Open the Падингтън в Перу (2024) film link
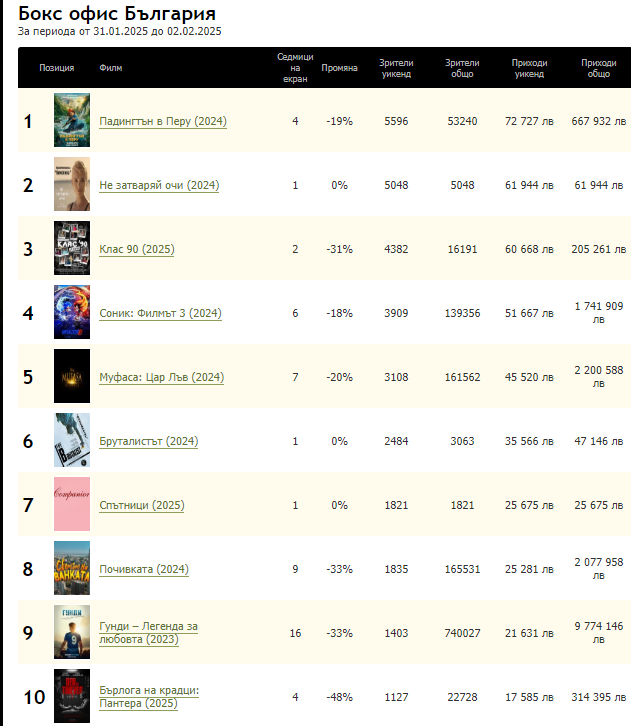The height and width of the screenshot is (726, 631). click(163, 122)
